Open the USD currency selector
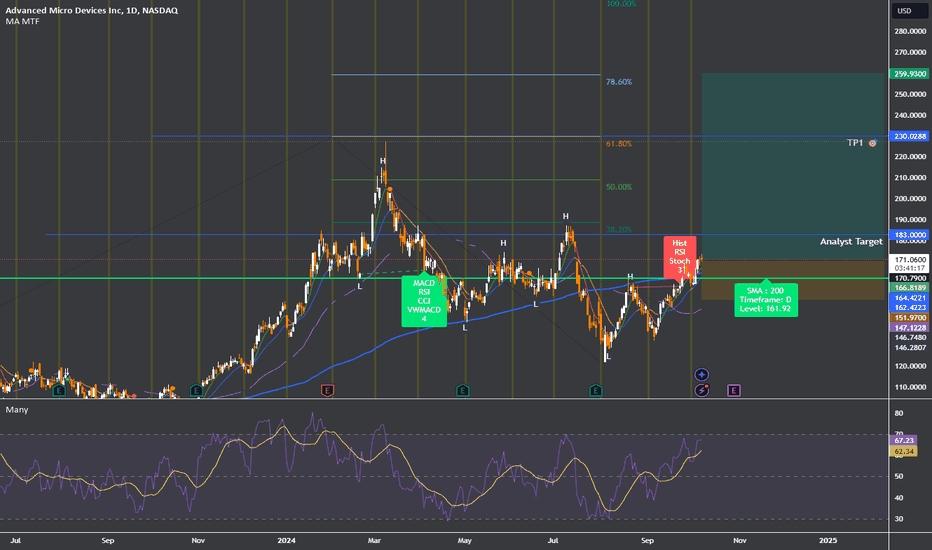The image size is (932, 550). 909,11
